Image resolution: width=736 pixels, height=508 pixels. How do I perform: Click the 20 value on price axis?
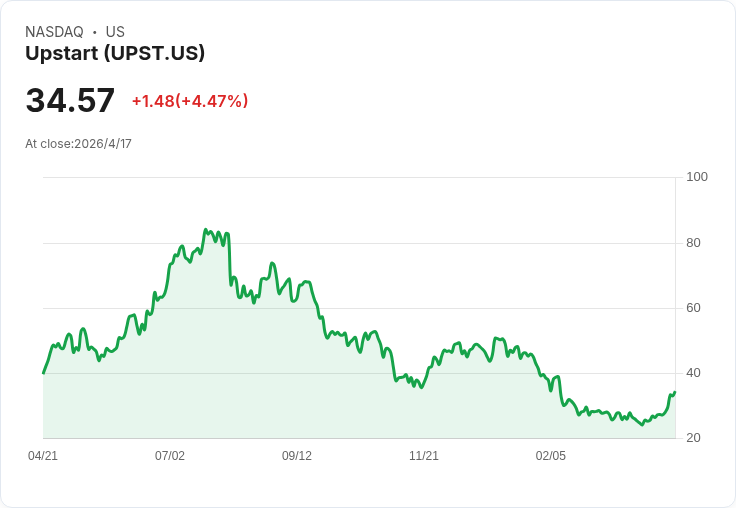694,438
